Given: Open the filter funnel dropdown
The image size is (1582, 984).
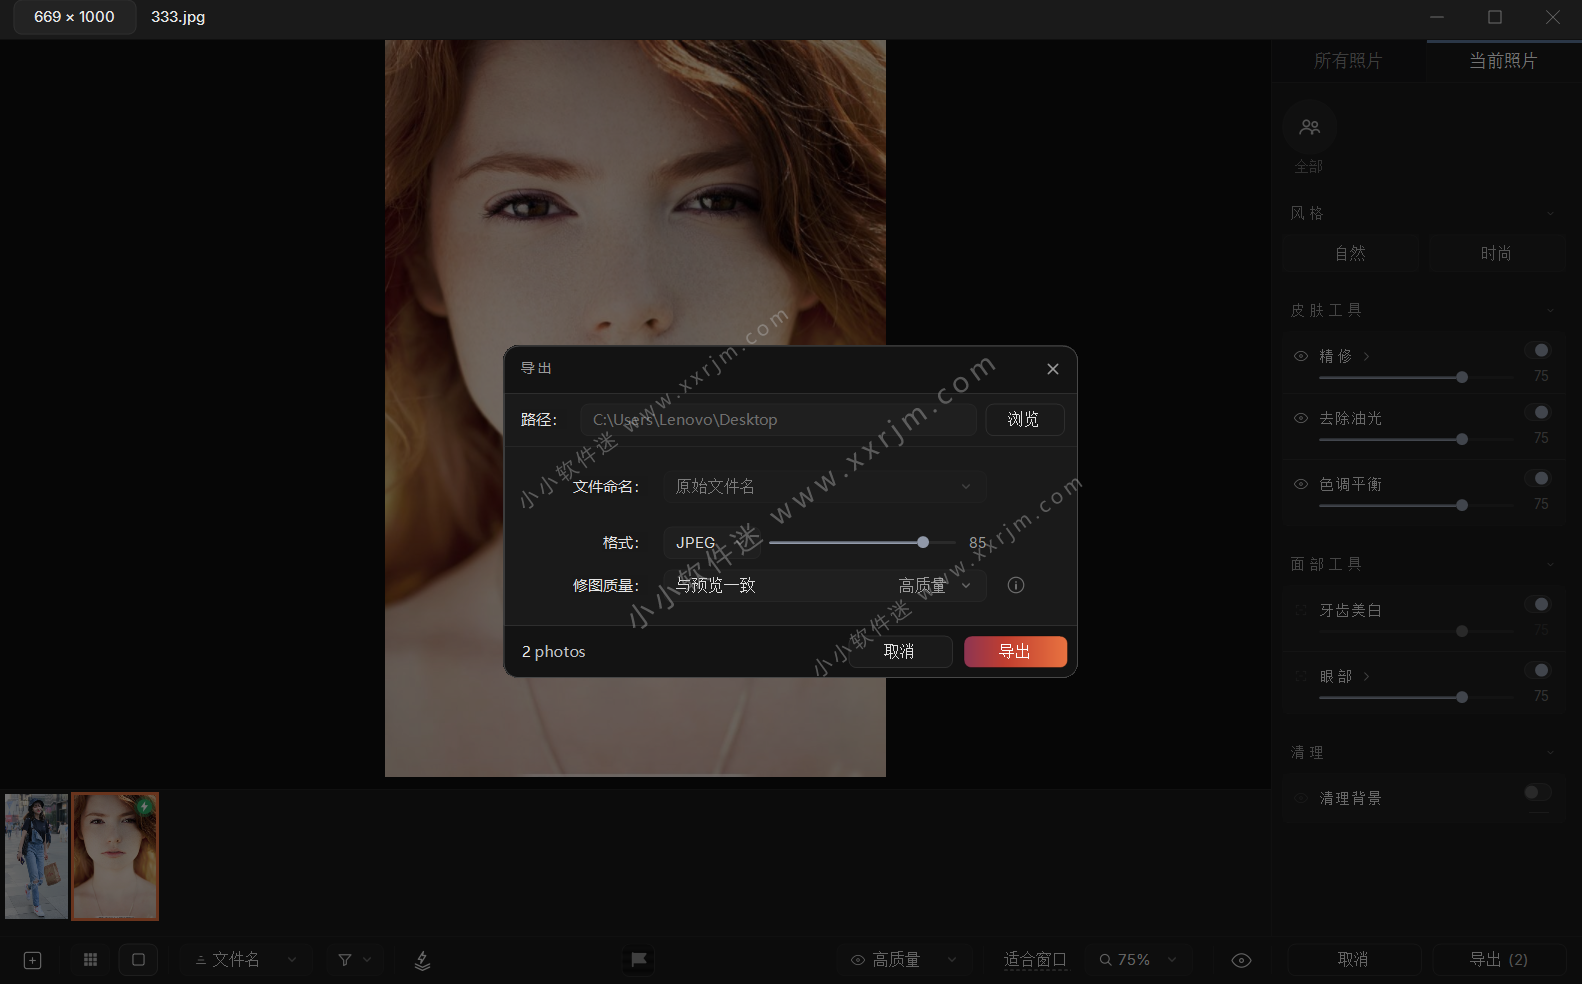Looking at the screenshot, I should (x=355, y=960).
